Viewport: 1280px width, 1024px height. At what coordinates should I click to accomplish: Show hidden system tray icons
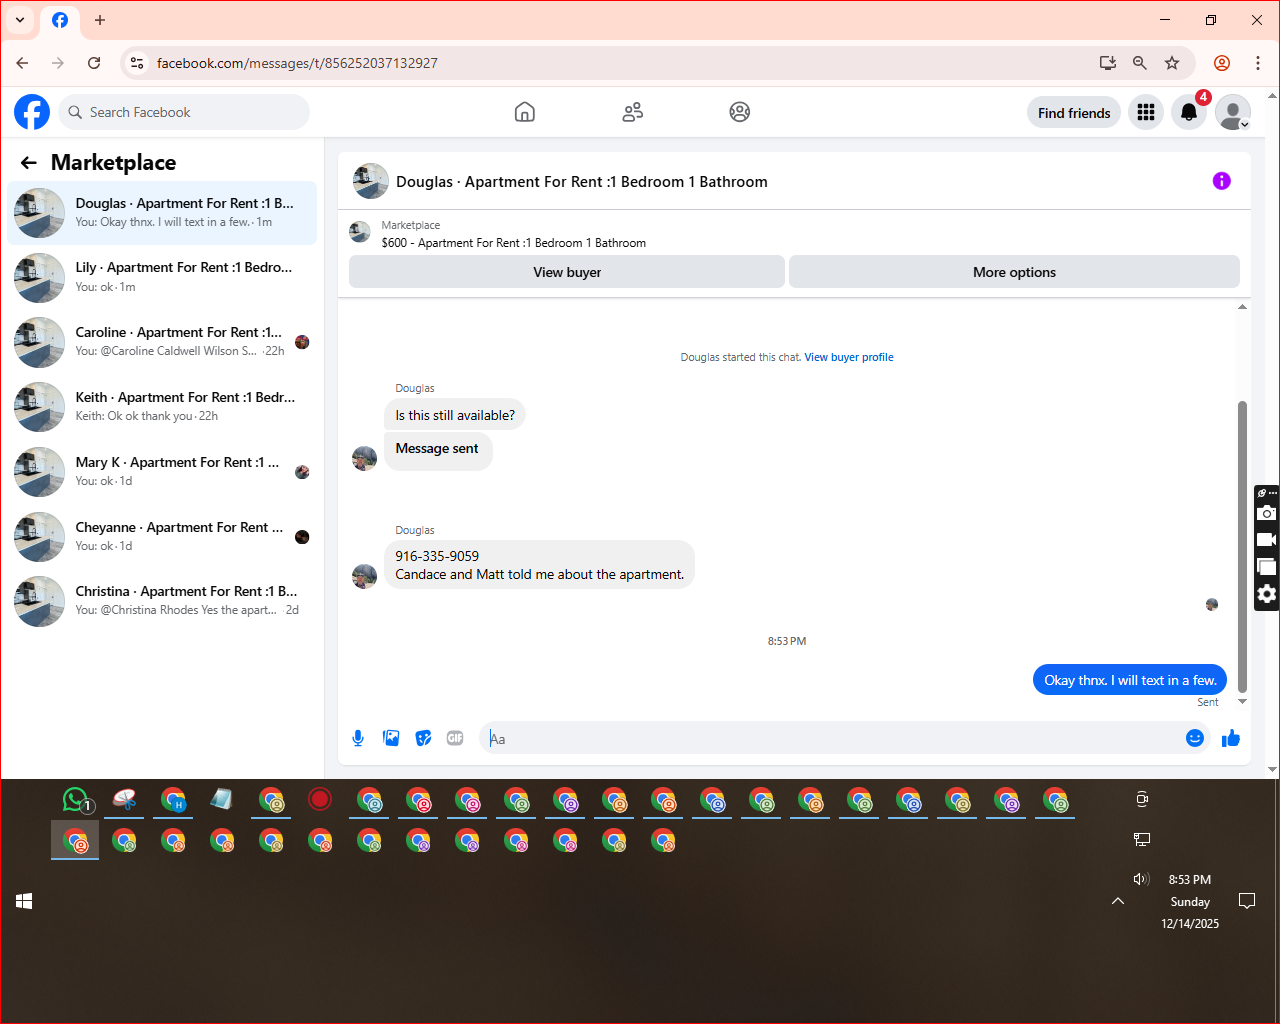point(1118,901)
